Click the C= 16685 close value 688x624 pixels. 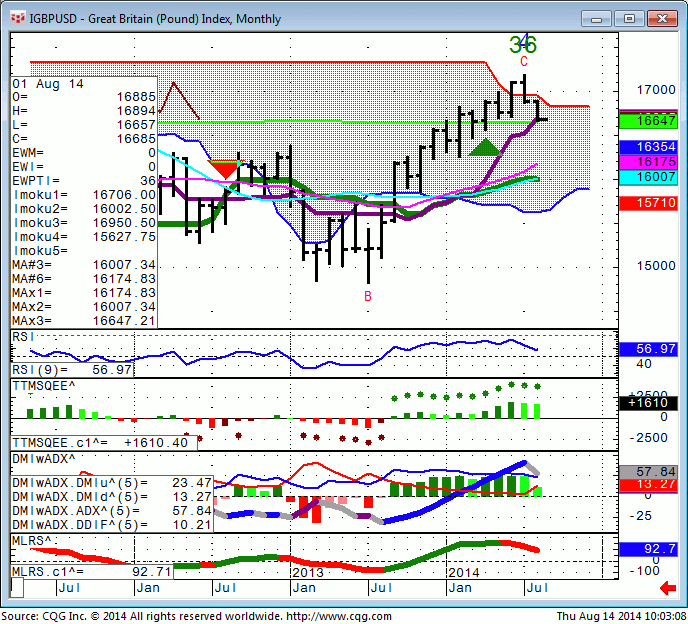(x=84, y=139)
